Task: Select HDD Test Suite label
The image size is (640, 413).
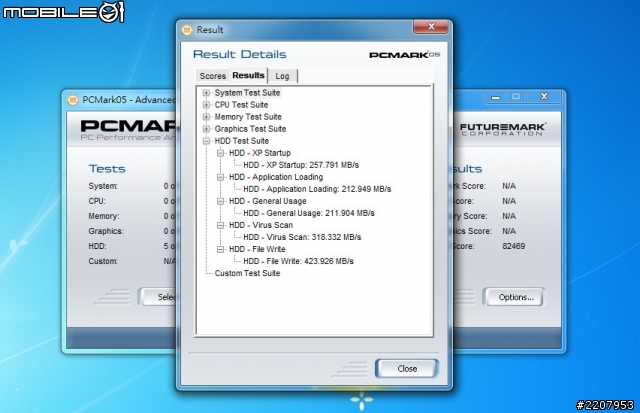Action: 242,141
